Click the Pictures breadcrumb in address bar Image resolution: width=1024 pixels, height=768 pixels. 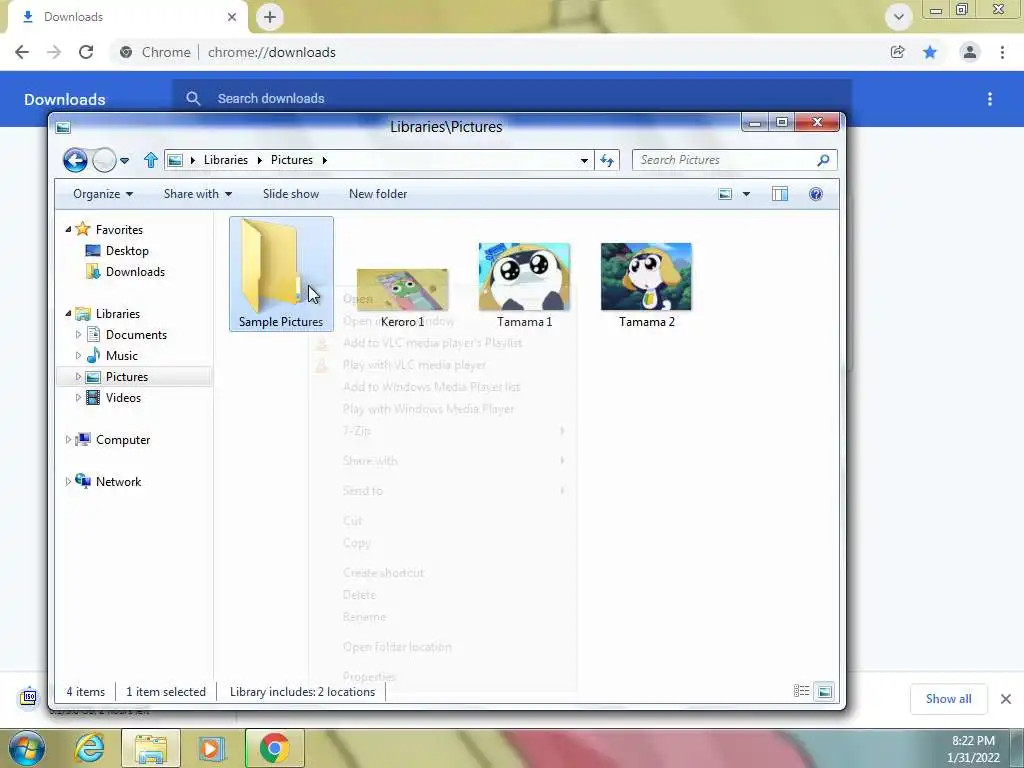click(x=292, y=160)
